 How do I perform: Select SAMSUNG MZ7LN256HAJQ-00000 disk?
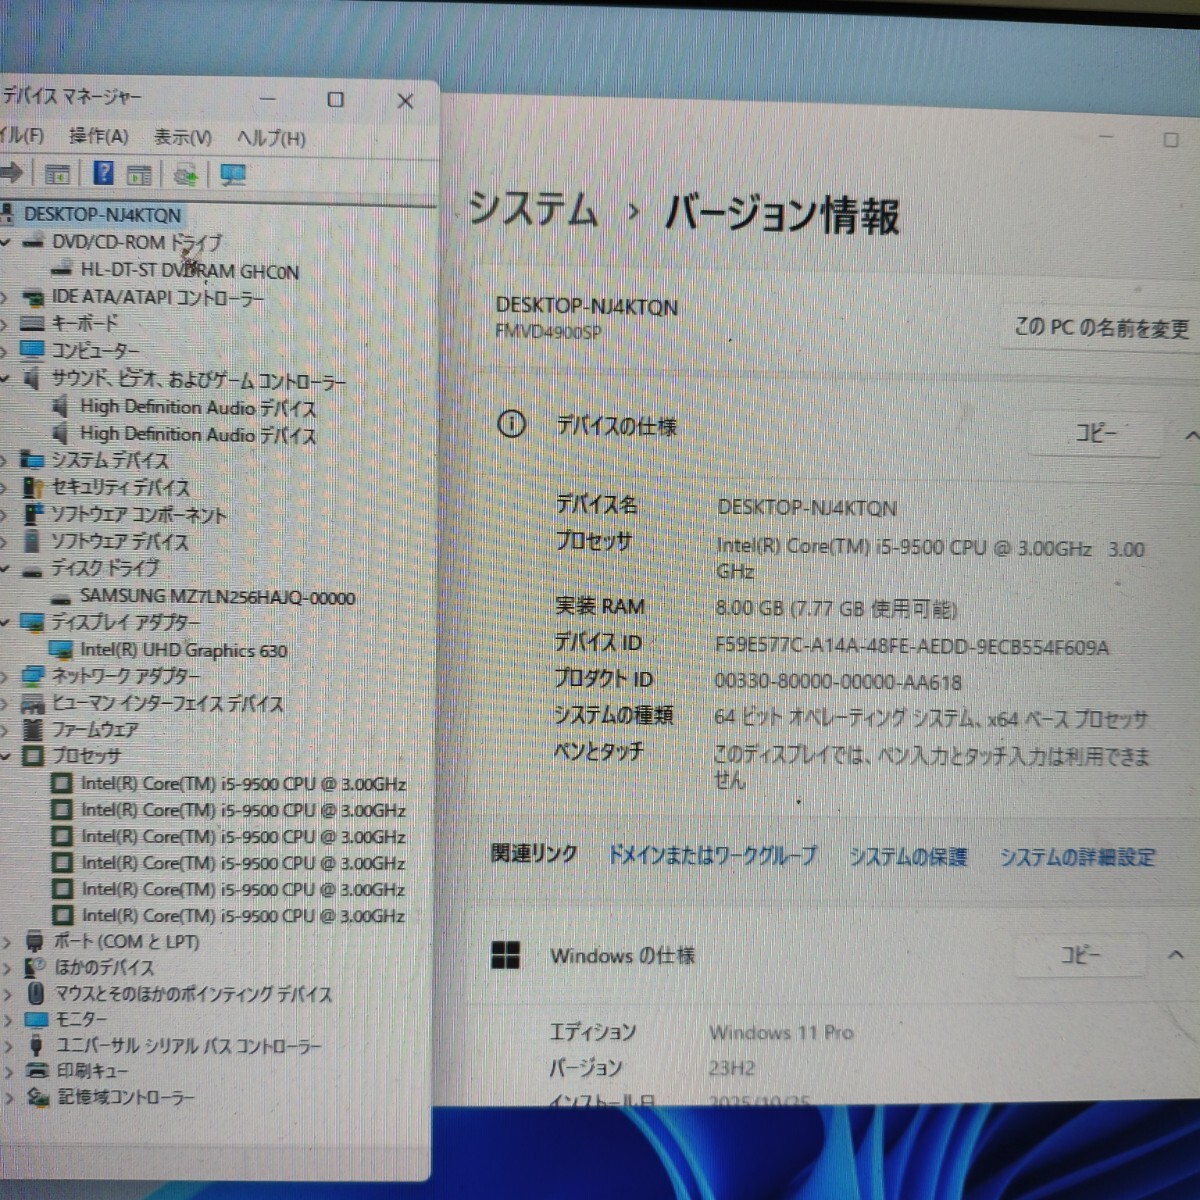tap(217, 597)
